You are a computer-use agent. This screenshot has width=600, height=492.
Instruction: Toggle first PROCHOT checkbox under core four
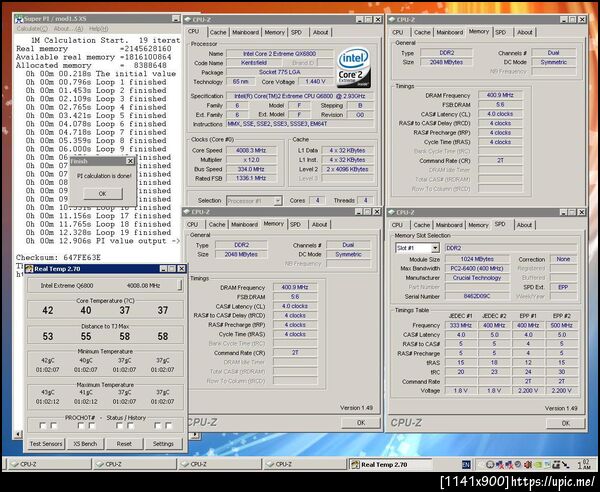(157, 425)
